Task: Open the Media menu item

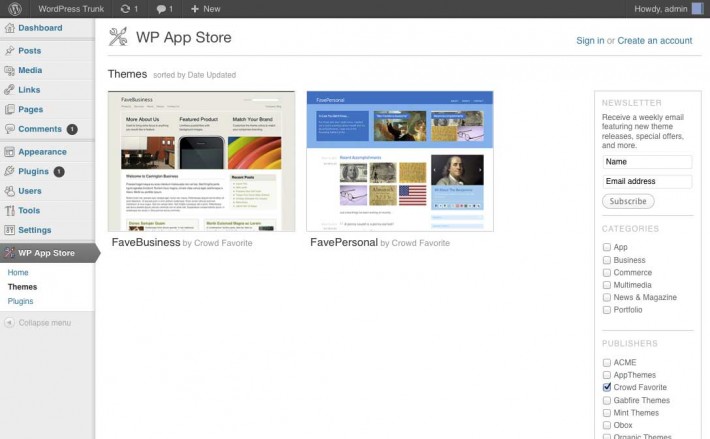Action: coord(30,70)
